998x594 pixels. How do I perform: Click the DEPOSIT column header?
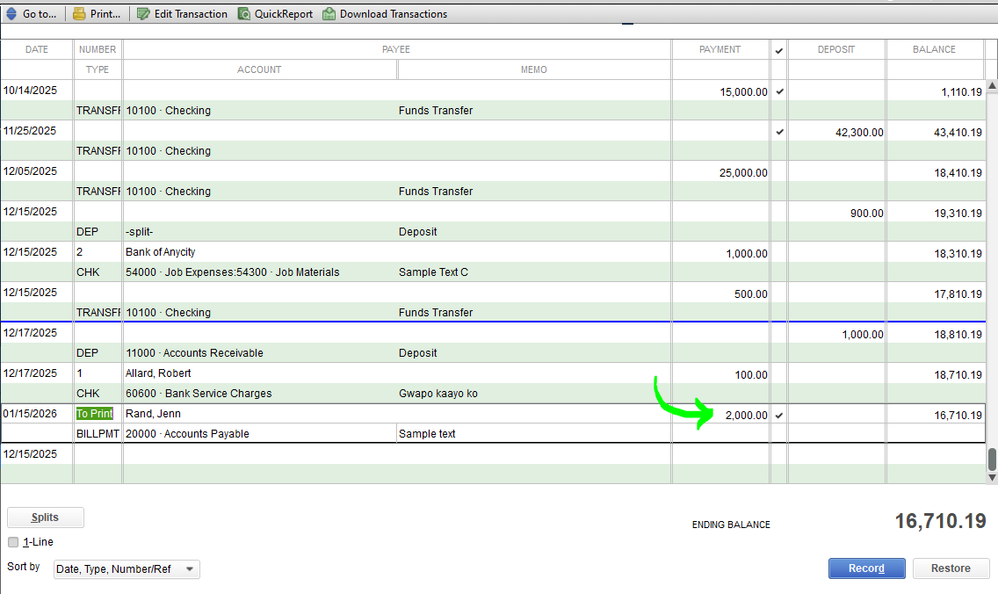(836, 49)
